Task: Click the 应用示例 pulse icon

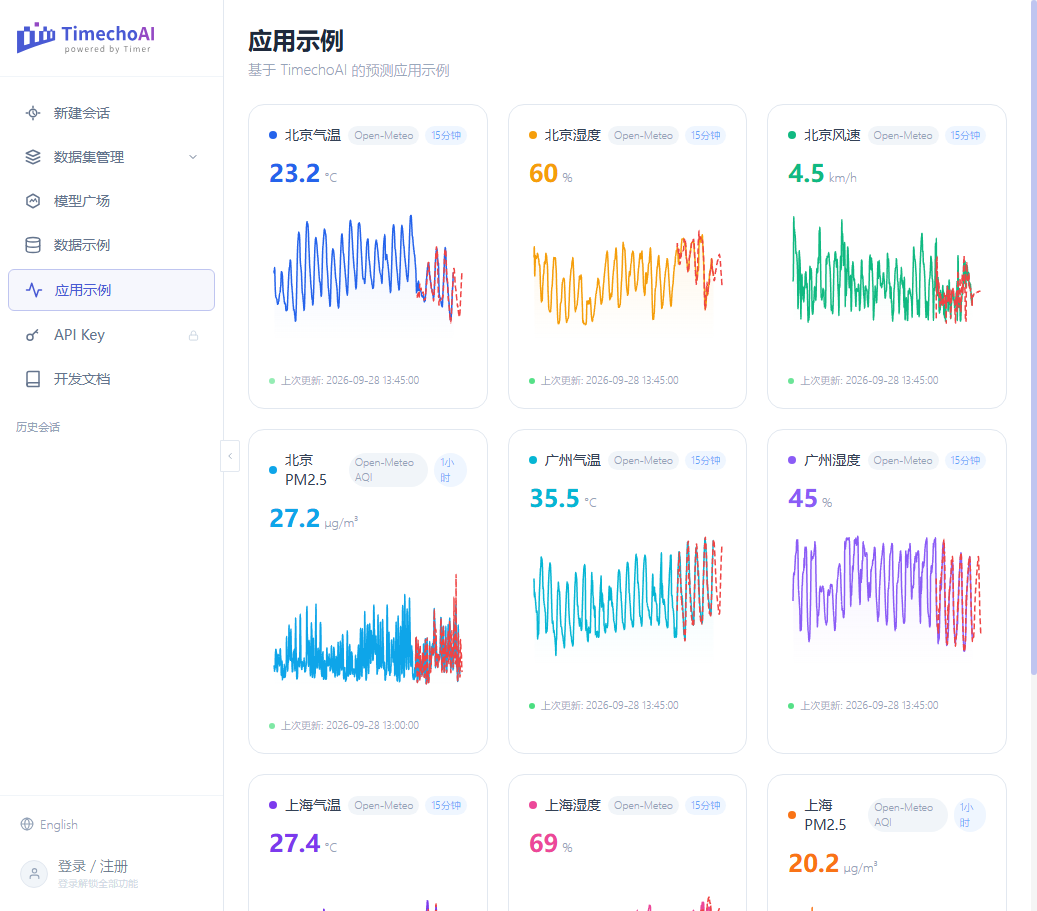Action: click(34, 290)
